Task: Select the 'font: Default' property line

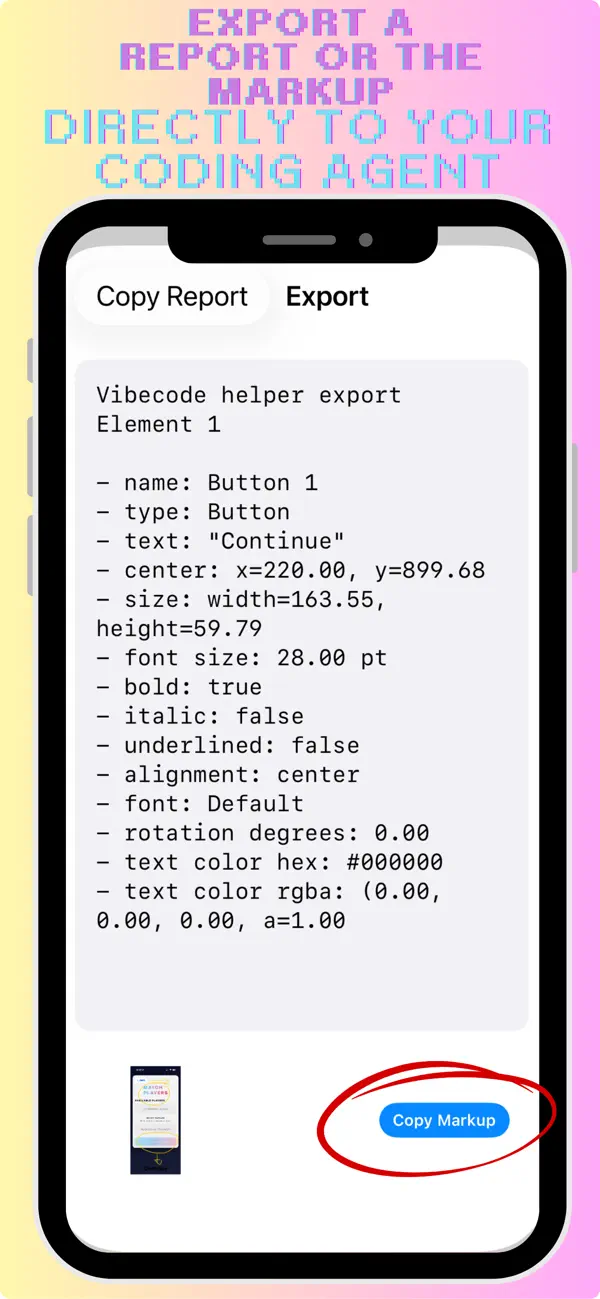Action: pyautogui.click(x=196, y=803)
